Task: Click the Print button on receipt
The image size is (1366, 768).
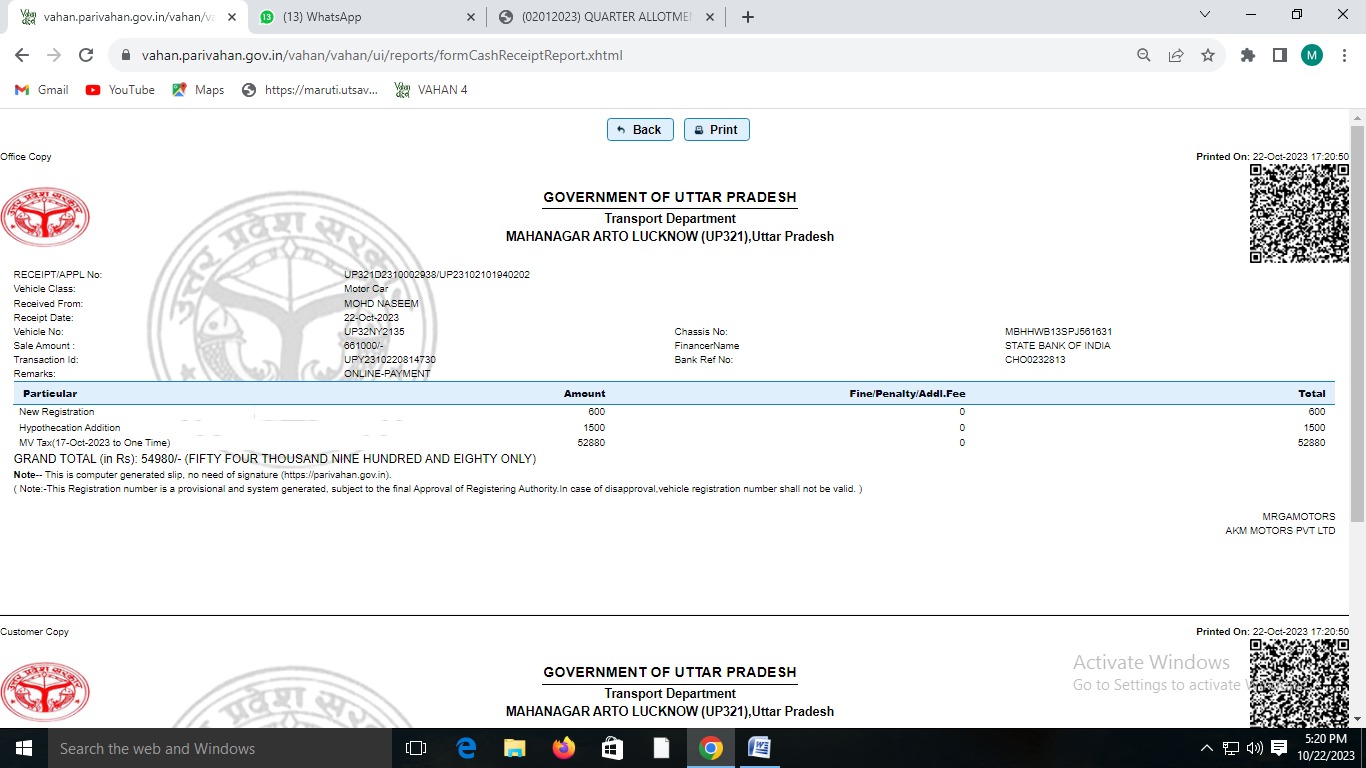Action: [x=717, y=130]
